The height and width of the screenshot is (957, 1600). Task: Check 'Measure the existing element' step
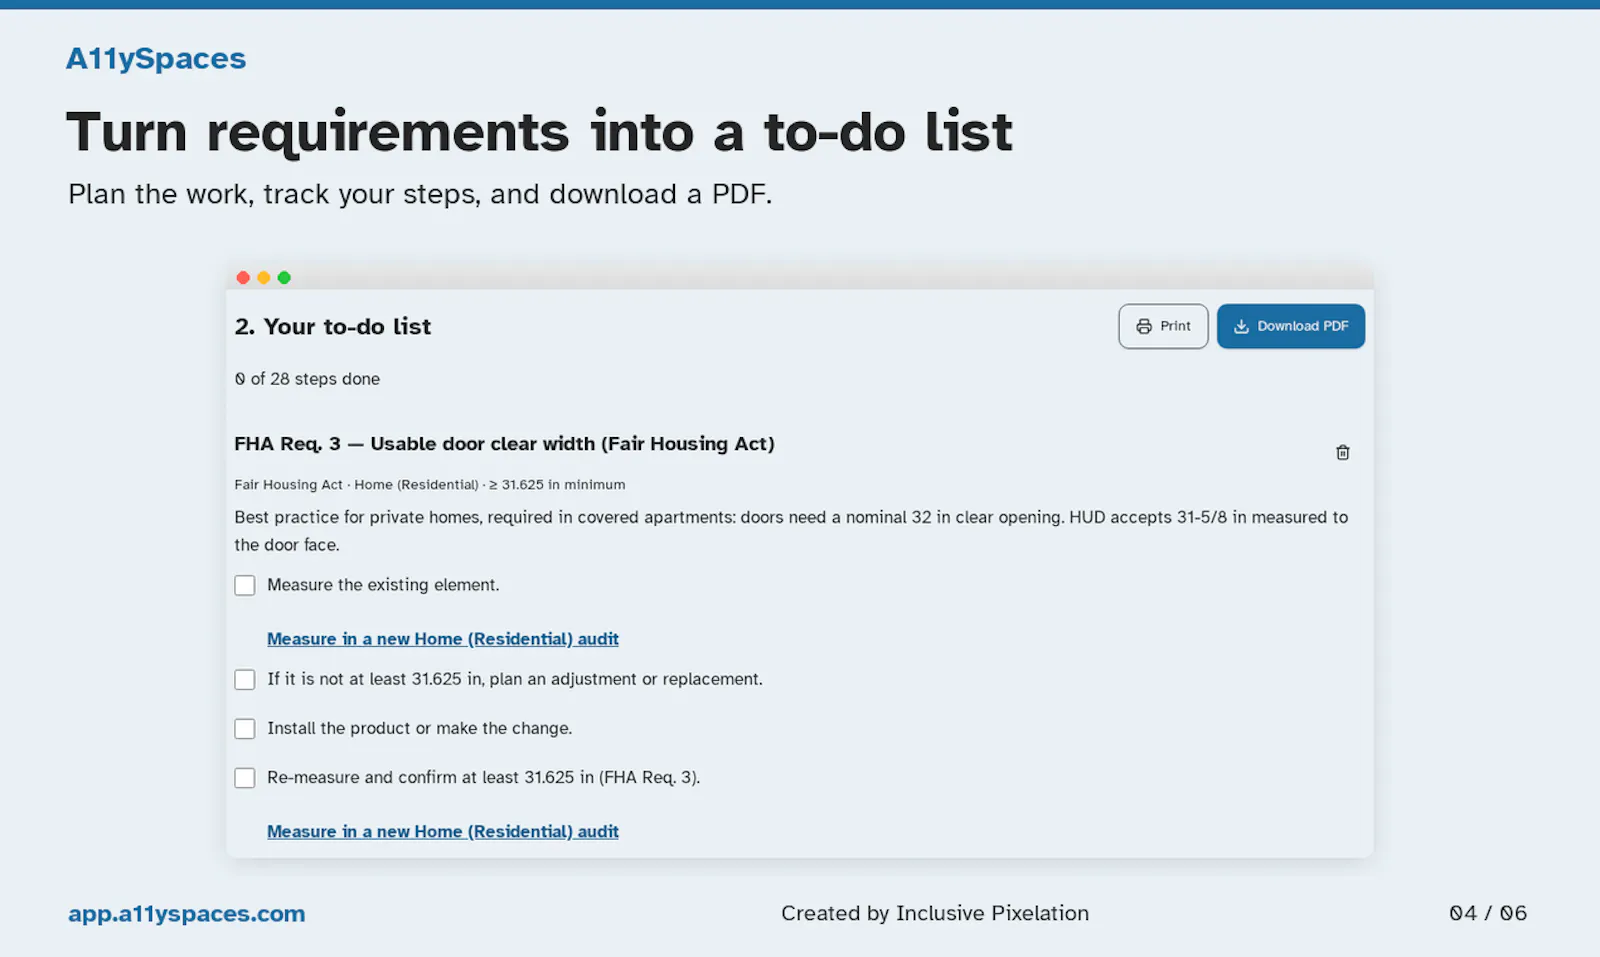click(245, 585)
